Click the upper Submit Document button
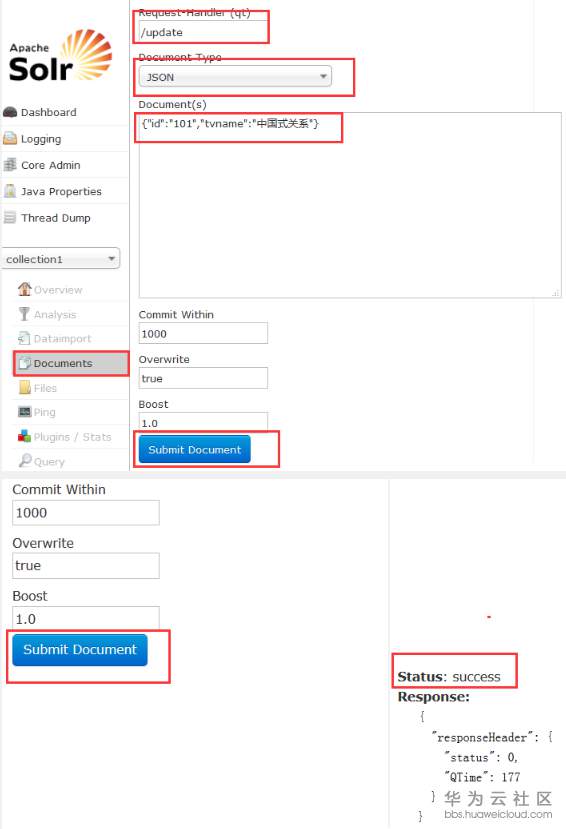 pyautogui.click(x=194, y=449)
